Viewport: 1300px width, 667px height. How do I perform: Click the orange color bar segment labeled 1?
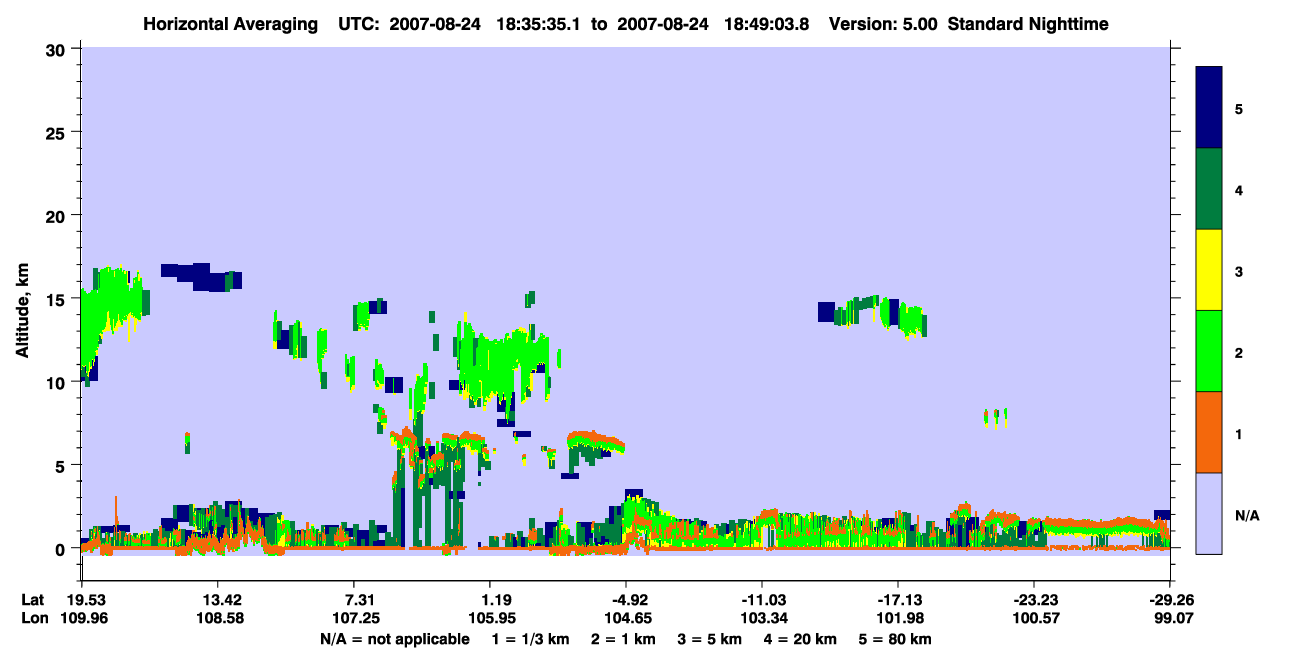pyautogui.click(x=1209, y=432)
